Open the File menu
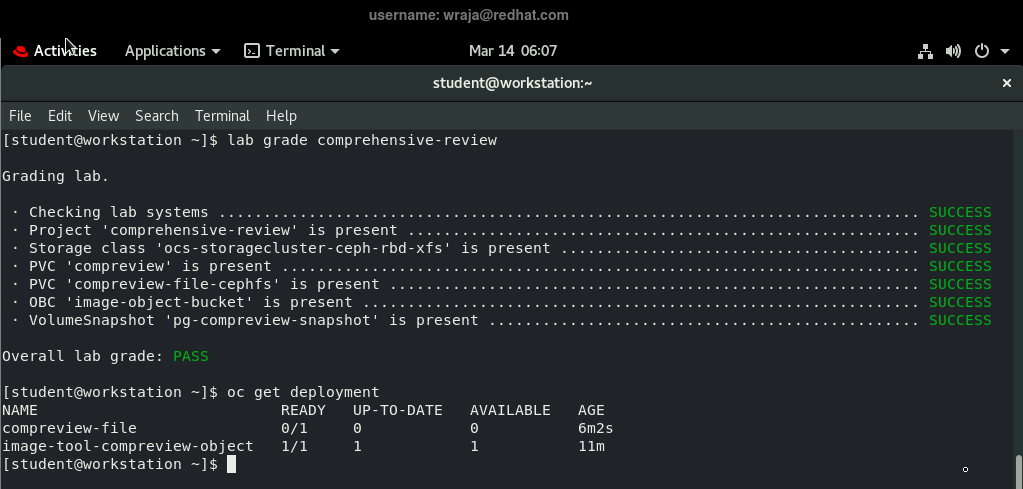 (x=20, y=116)
